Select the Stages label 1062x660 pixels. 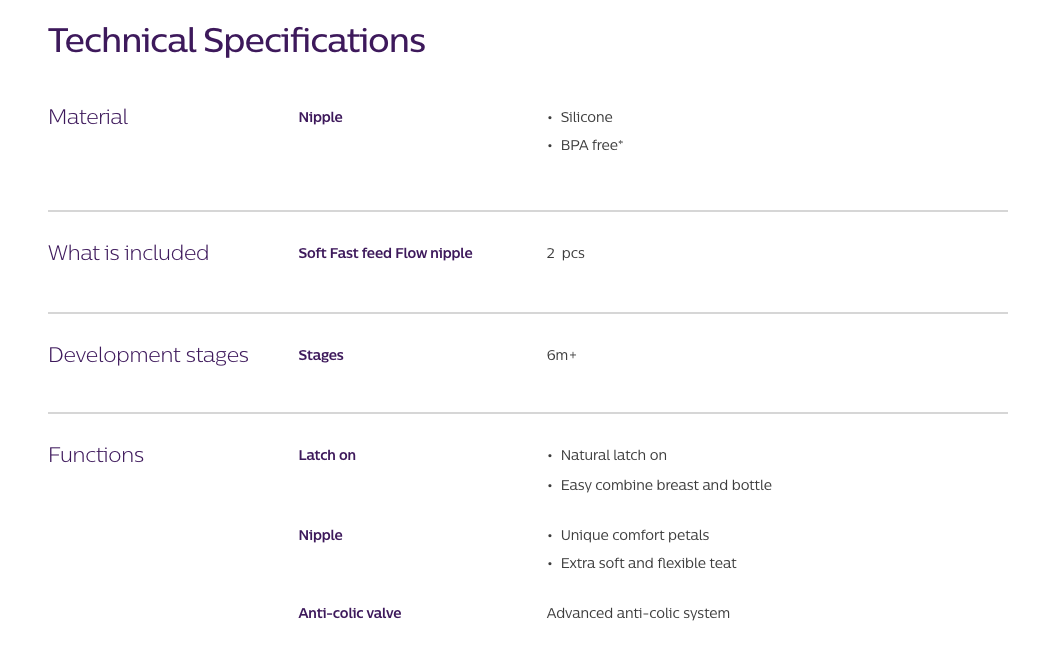pyautogui.click(x=320, y=355)
